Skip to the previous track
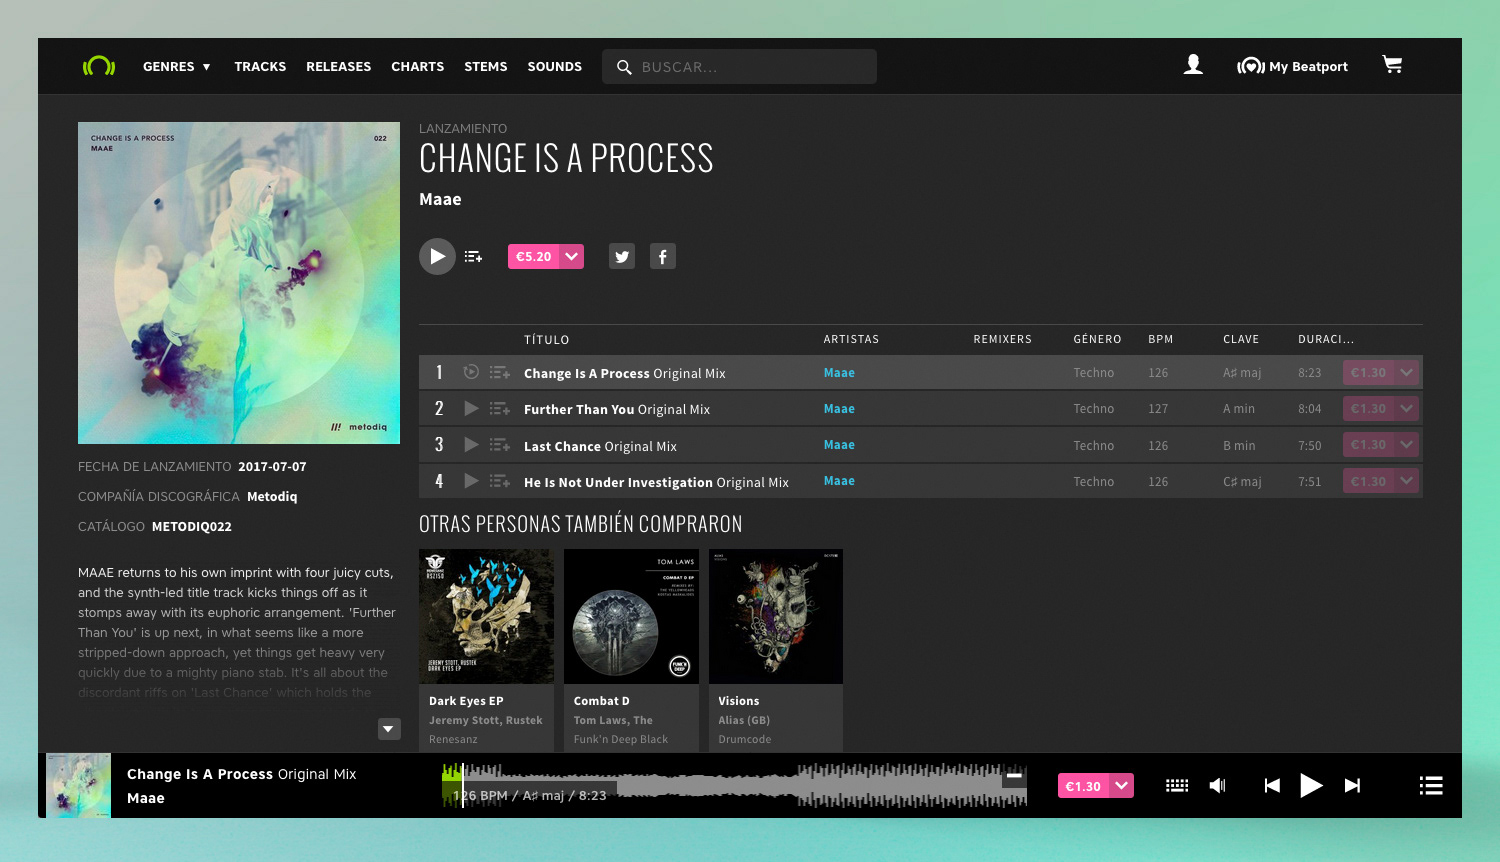This screenshot has height=862, width=1500. point(1272,786)
